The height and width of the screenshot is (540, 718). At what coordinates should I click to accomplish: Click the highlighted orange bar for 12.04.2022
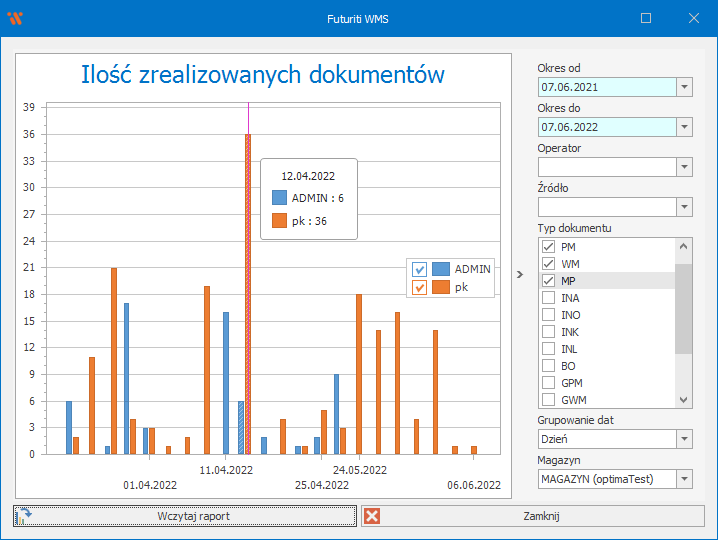pyautogui.click(x=248, y=300)
